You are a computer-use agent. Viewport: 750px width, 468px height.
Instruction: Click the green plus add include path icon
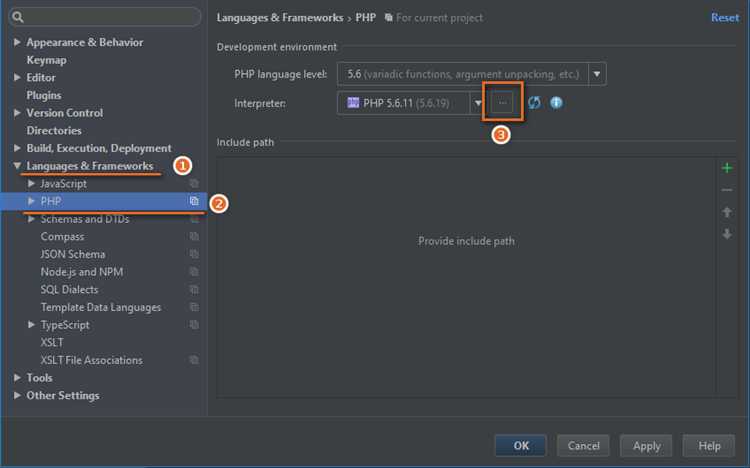(x=727, y=168)
